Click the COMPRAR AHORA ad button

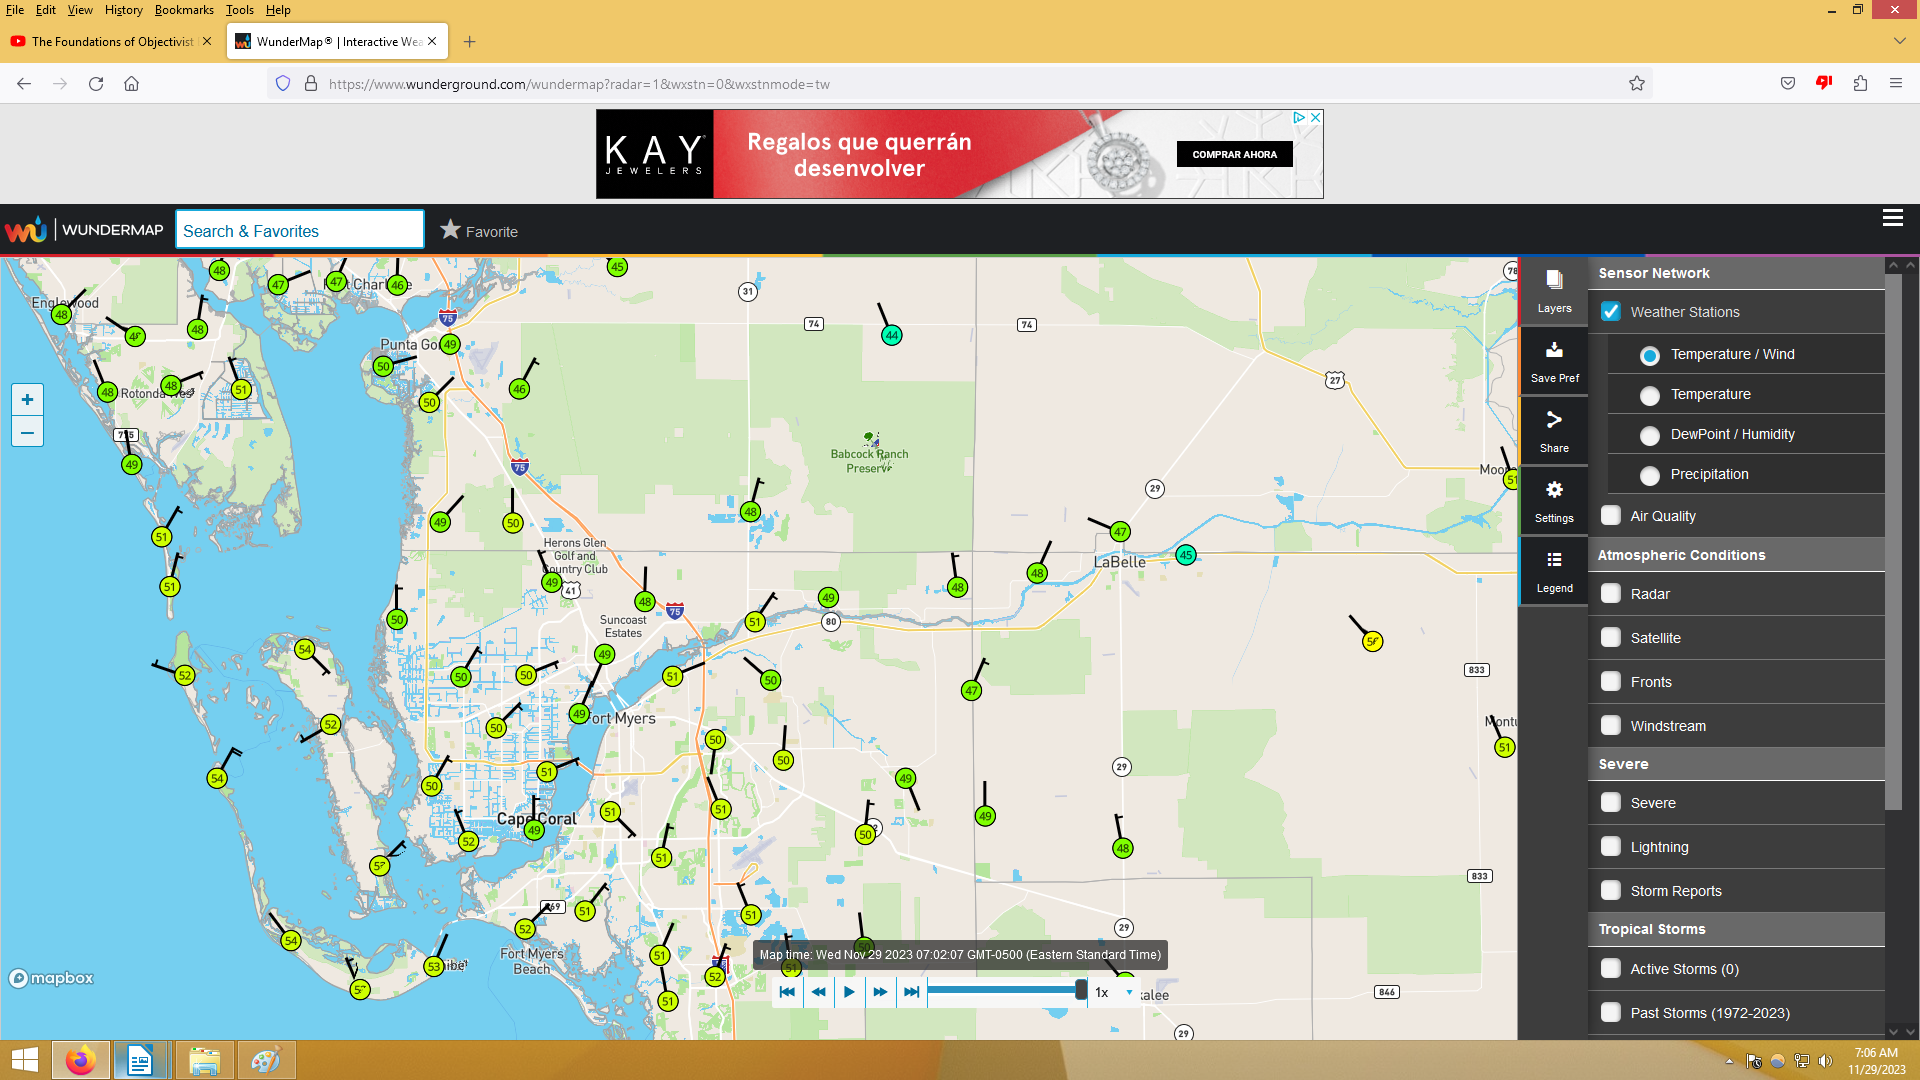tap(1234, 154)
